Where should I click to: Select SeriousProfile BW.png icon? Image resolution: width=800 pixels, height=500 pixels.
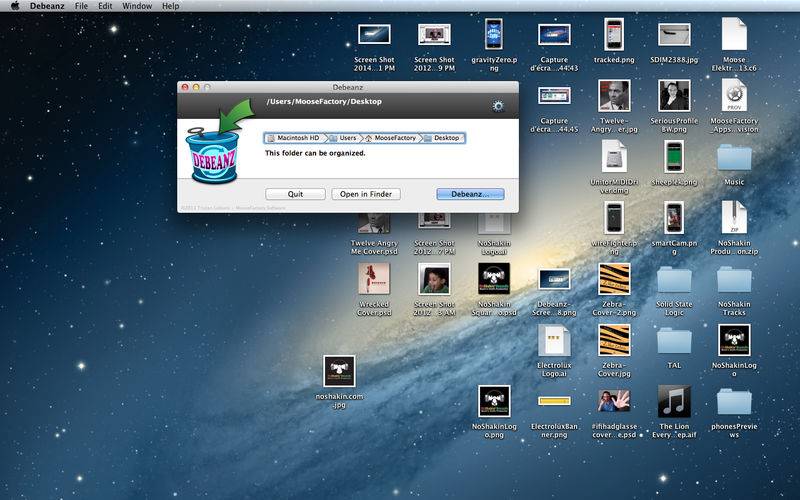coord(674,95)
